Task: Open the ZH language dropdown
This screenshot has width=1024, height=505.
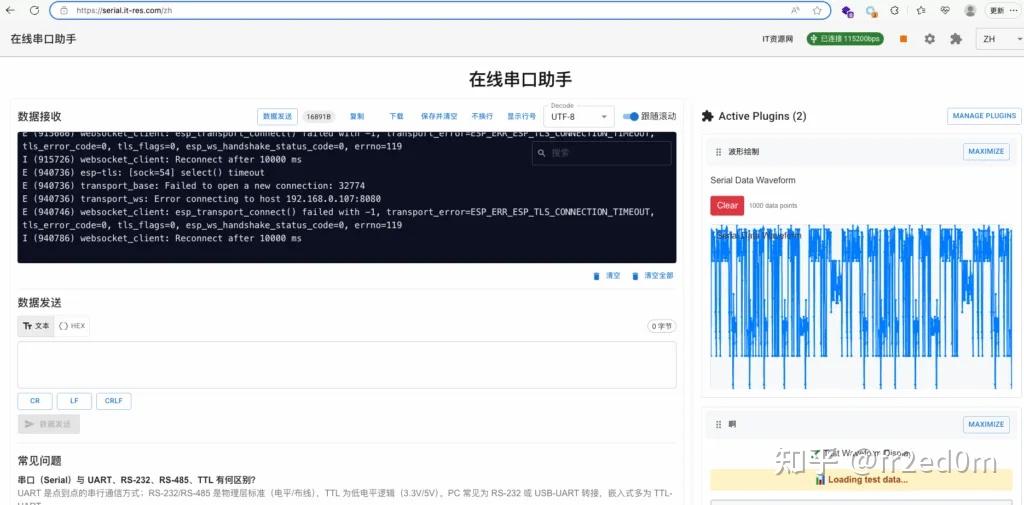Action: (999, 39)
